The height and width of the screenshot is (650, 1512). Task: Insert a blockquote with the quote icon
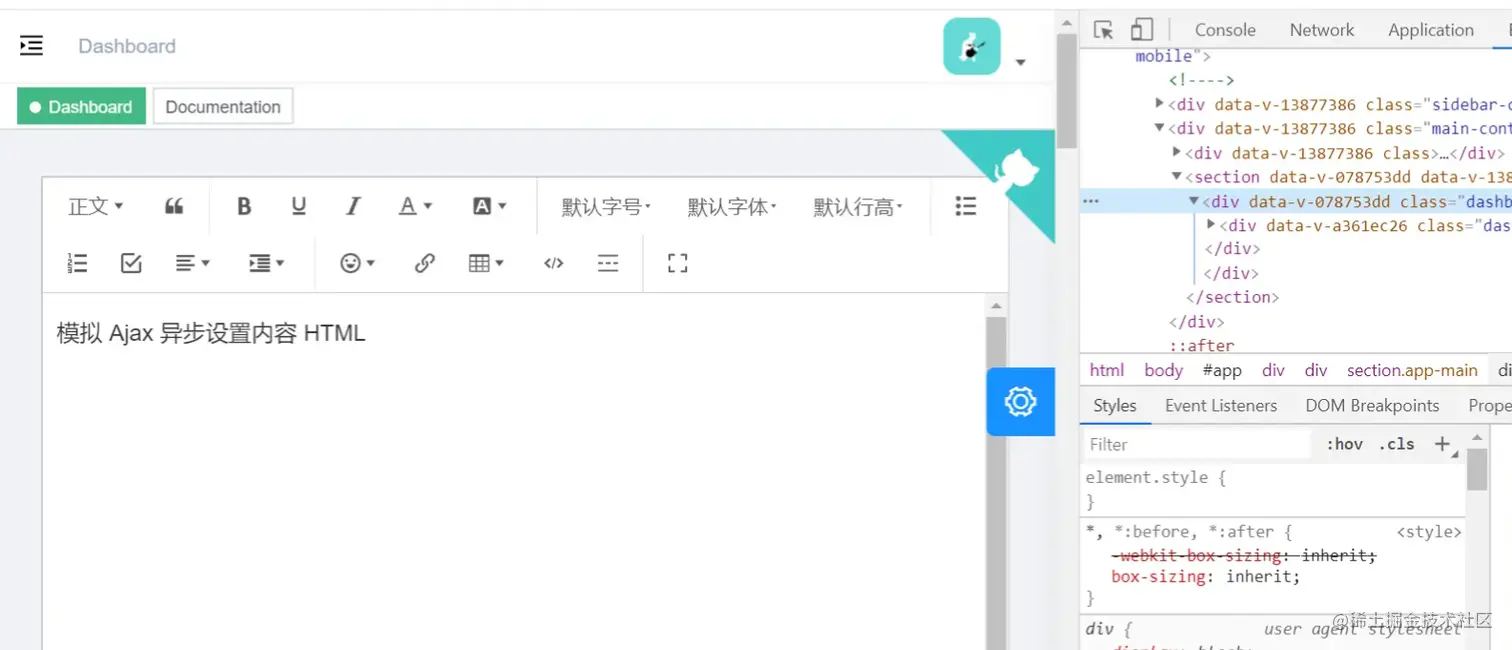174,206
